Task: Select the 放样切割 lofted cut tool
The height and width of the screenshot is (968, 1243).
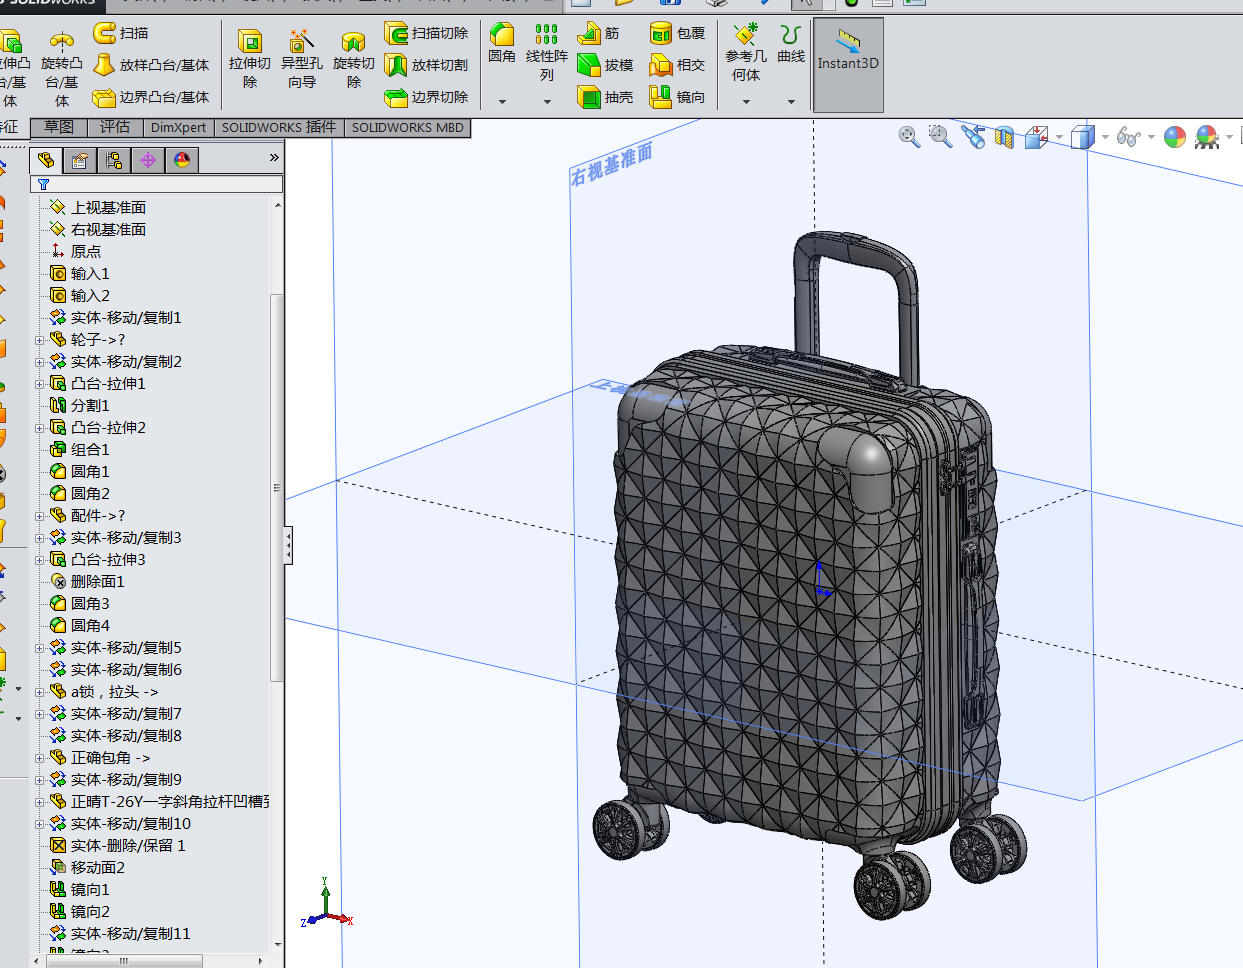Action: pyautogui.click(x=426, y=65)
